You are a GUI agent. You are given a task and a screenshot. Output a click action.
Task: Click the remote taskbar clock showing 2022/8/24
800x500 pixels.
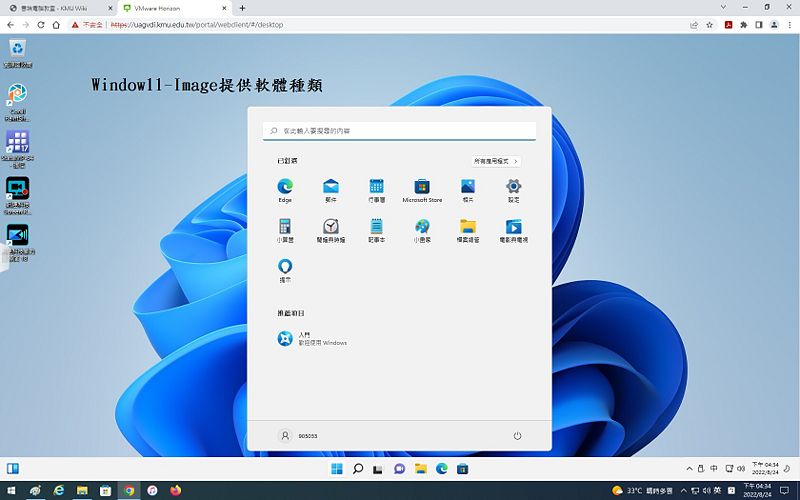coord(765,468)
